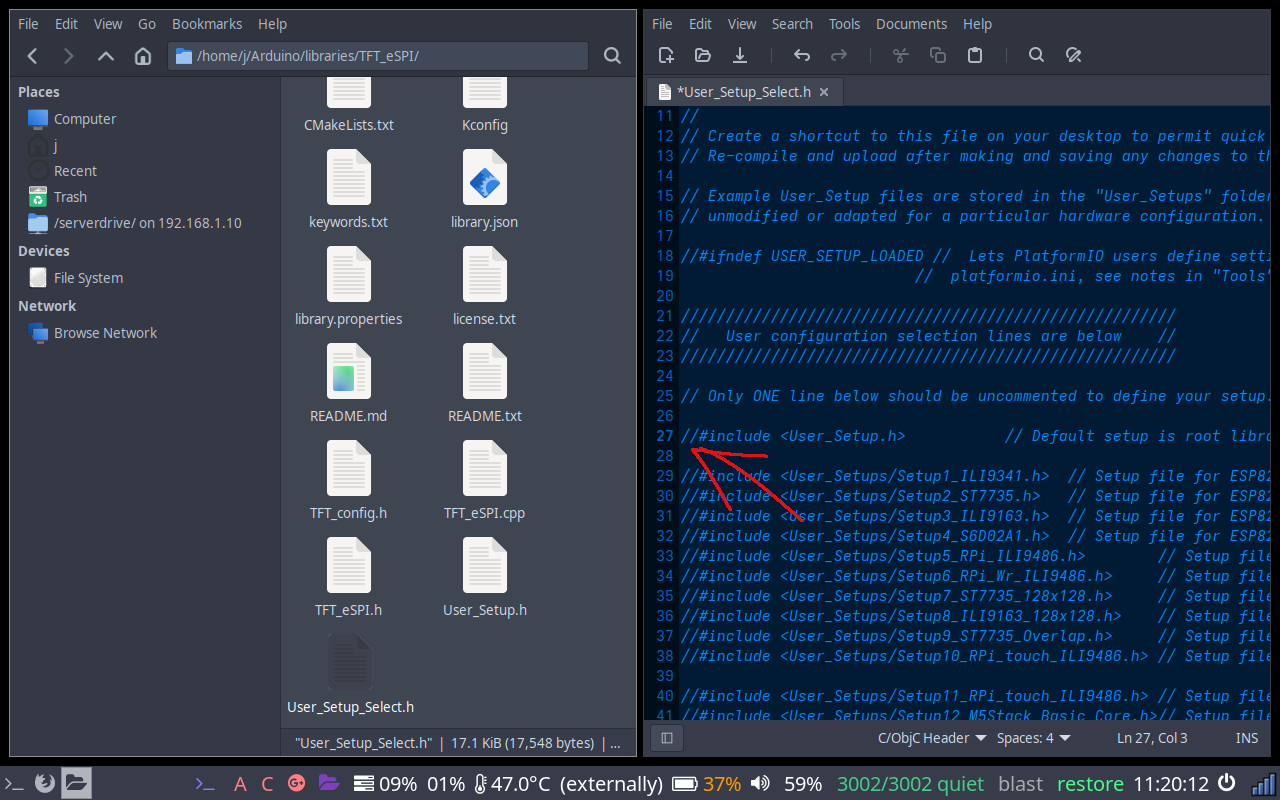Image resolution: width=1280 pixels, height=800 pixels.
Task: Open /serverdrive/ on 192.168.1.10 location
Action: [x=147, y=223]
